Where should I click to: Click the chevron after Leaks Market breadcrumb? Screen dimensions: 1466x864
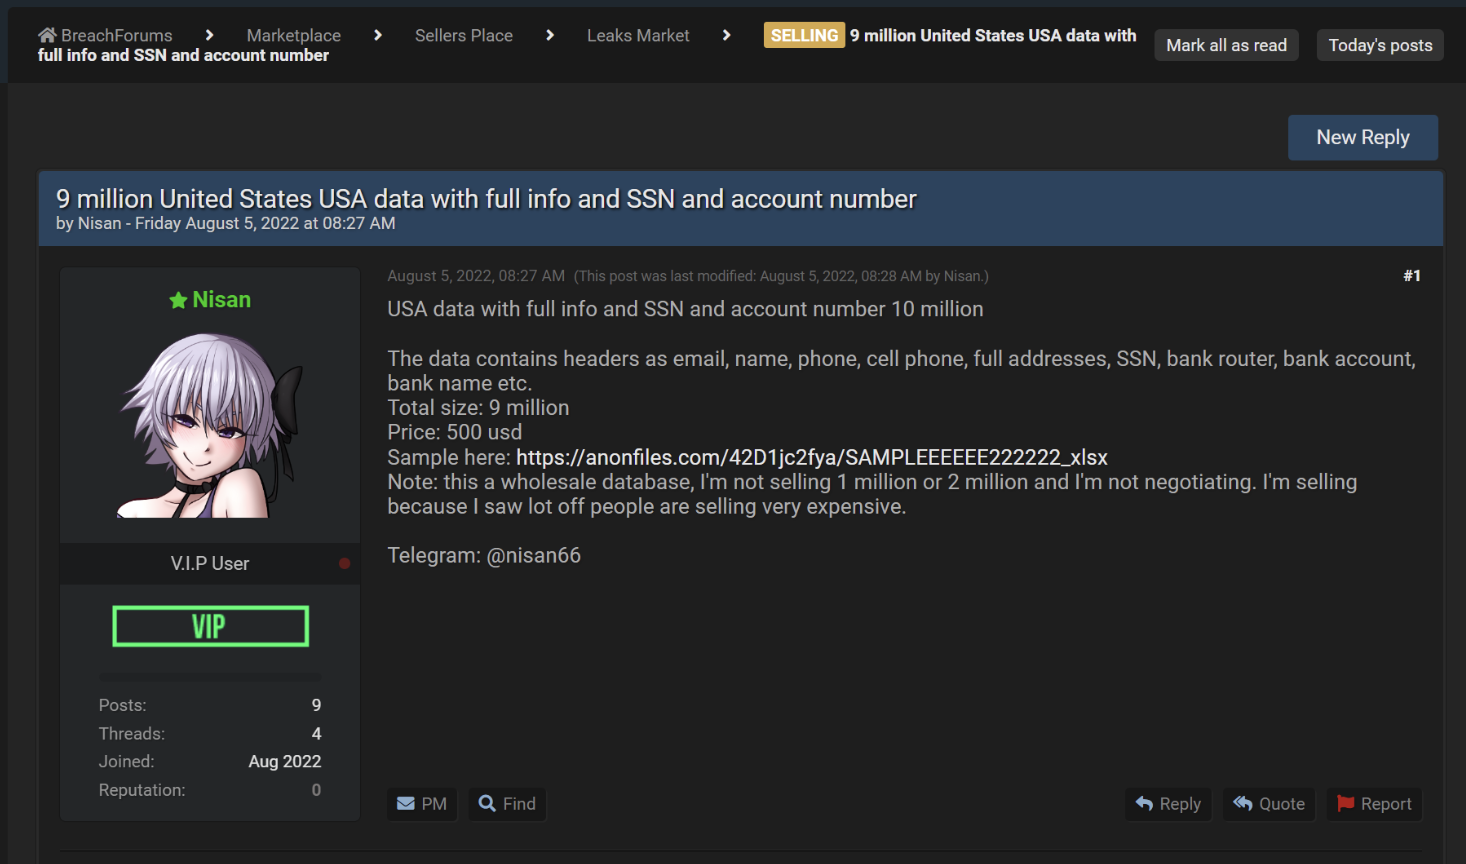(726, 35)
